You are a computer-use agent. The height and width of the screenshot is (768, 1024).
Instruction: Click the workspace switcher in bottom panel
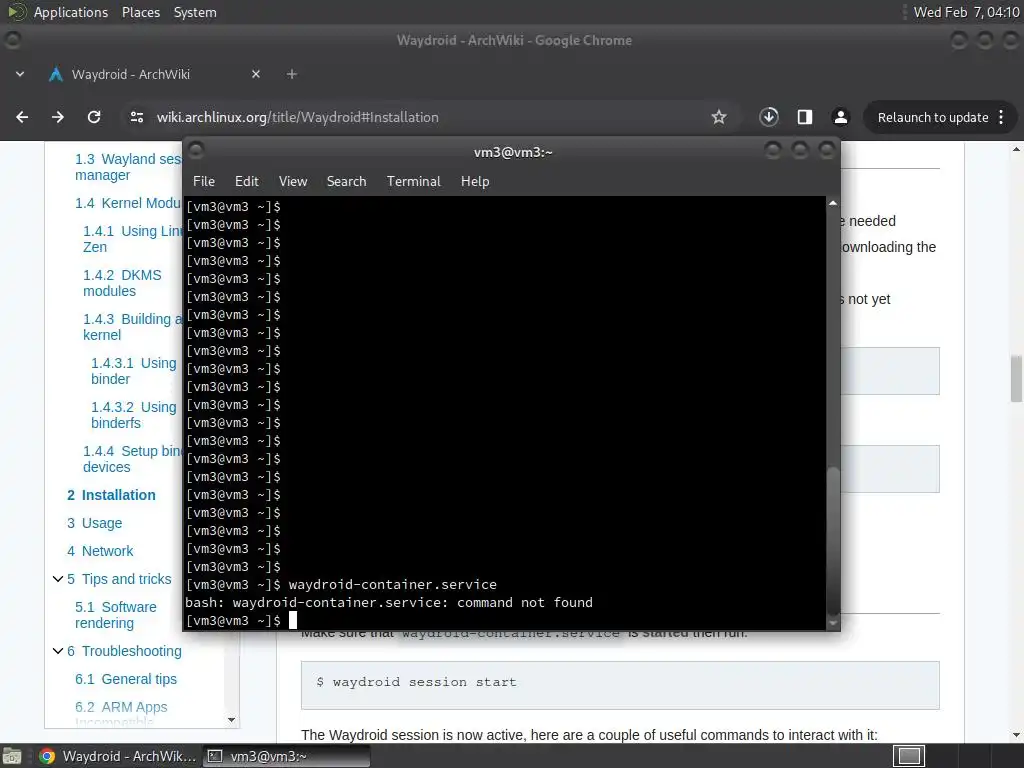pyautogui.click(x=908, y=756)
